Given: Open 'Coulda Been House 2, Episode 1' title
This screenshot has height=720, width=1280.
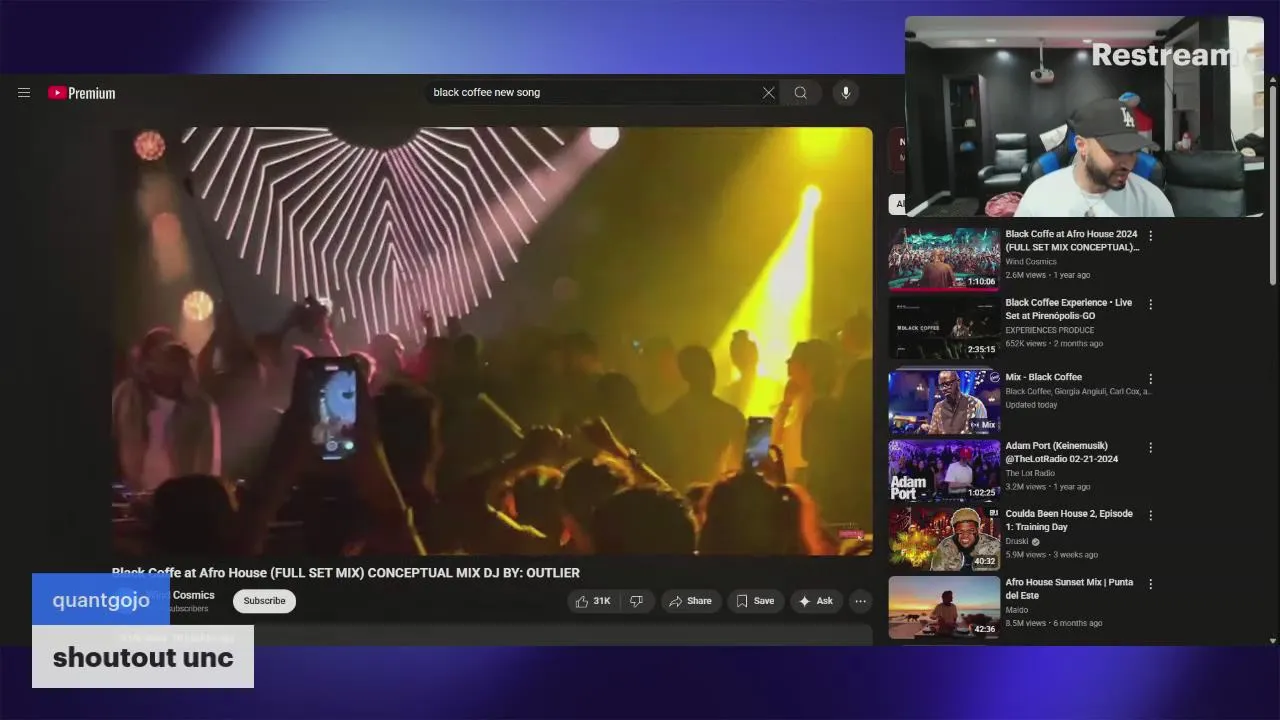Looking at the screenshot, I should point(1069,520).
